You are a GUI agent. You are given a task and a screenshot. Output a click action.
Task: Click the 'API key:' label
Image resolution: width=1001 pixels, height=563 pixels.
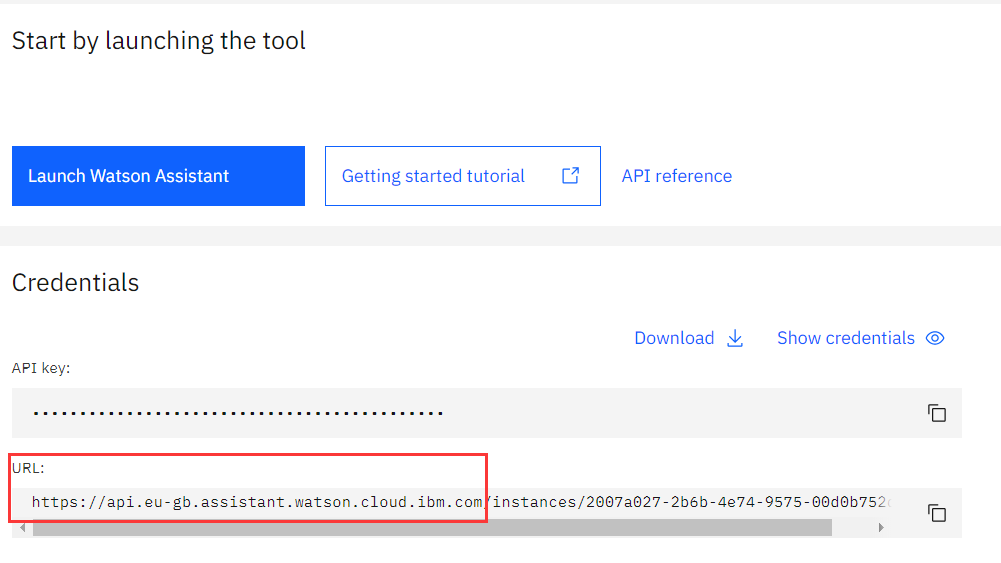click(41, 368)
